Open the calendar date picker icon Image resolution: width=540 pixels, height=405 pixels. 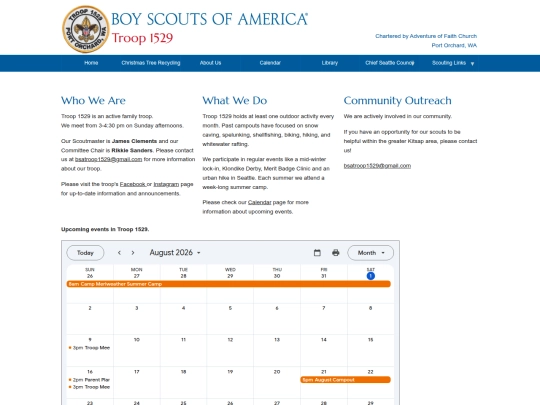pos(317,253)
